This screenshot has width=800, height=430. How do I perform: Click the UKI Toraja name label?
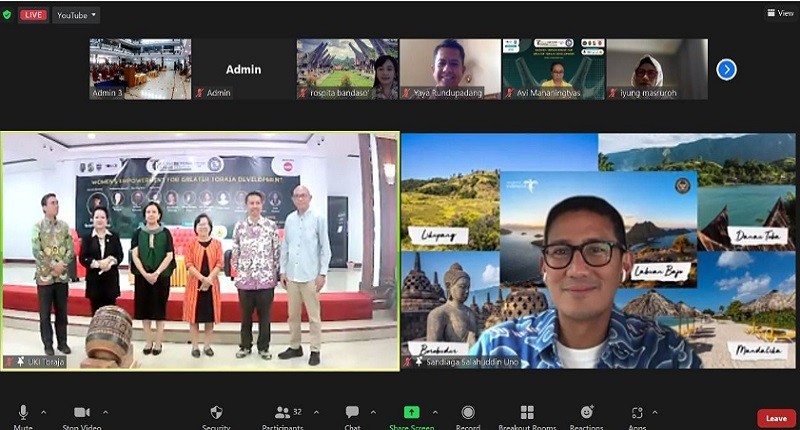click(46, 362)
